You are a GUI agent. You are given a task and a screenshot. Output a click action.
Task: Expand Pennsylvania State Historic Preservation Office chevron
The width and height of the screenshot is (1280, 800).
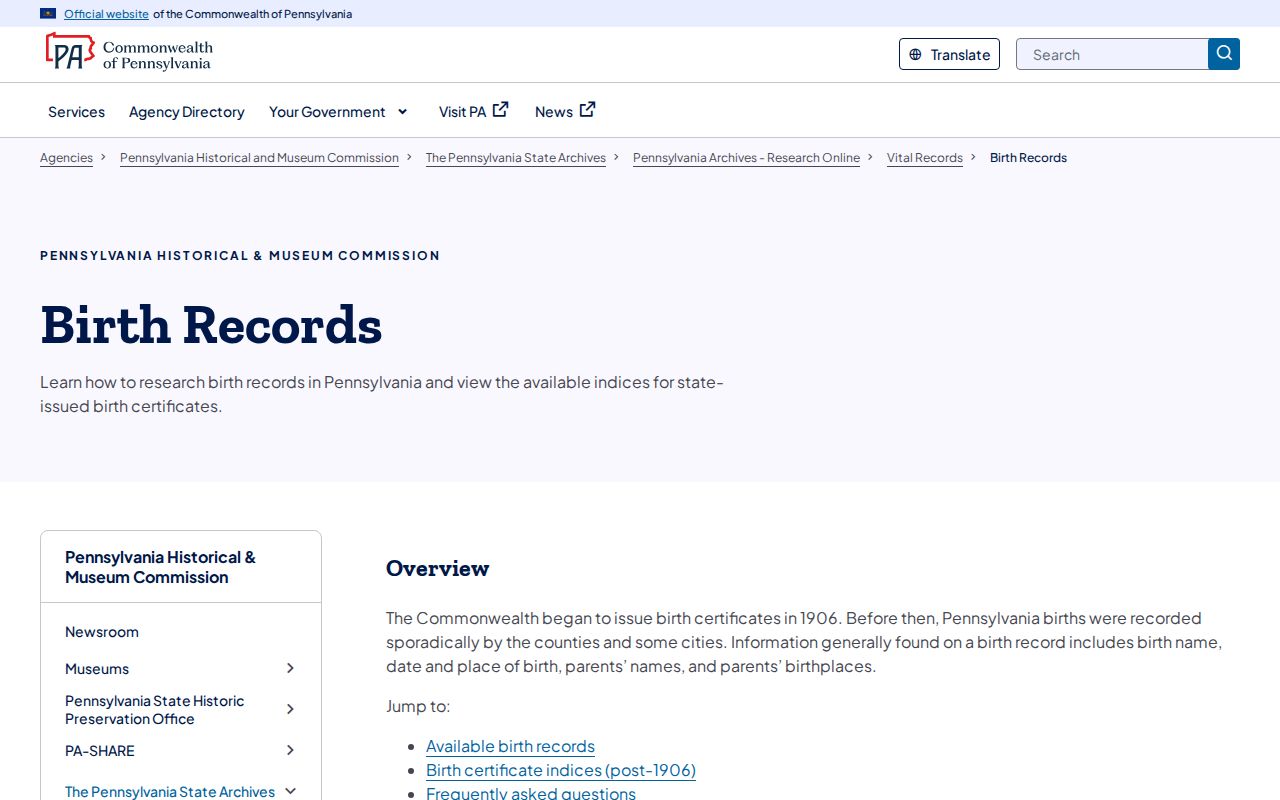(290, 709)
